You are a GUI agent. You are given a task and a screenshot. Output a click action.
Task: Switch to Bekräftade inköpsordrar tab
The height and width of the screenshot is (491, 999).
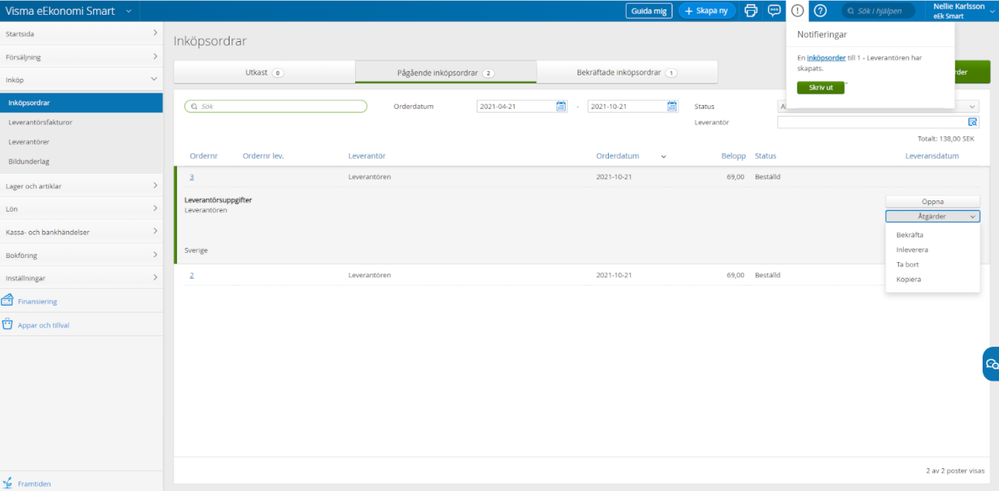coord(627,72)
